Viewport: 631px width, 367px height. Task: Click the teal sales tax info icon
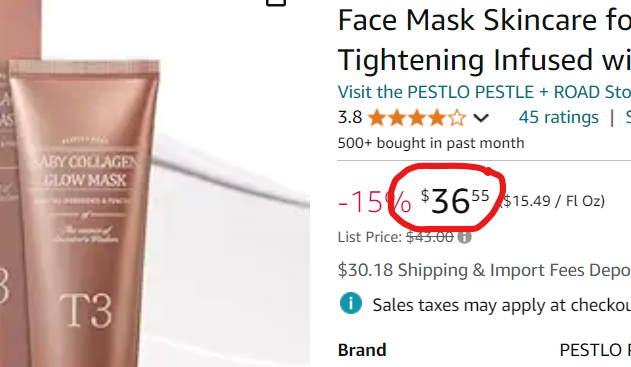tap(351, 303)
